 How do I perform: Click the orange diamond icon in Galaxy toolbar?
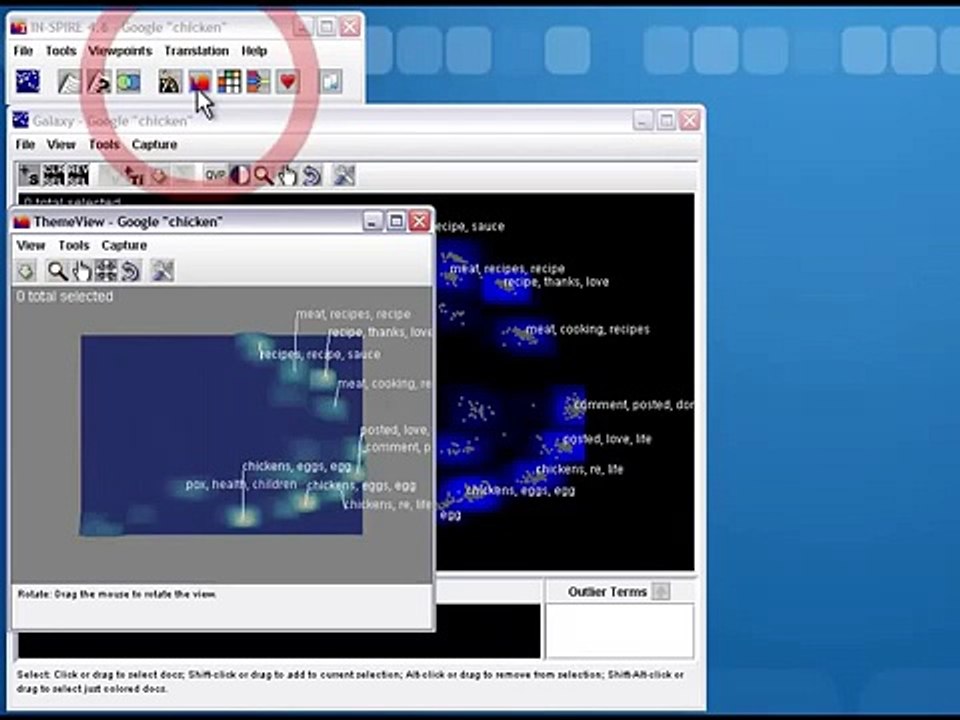tap(159, 175)
